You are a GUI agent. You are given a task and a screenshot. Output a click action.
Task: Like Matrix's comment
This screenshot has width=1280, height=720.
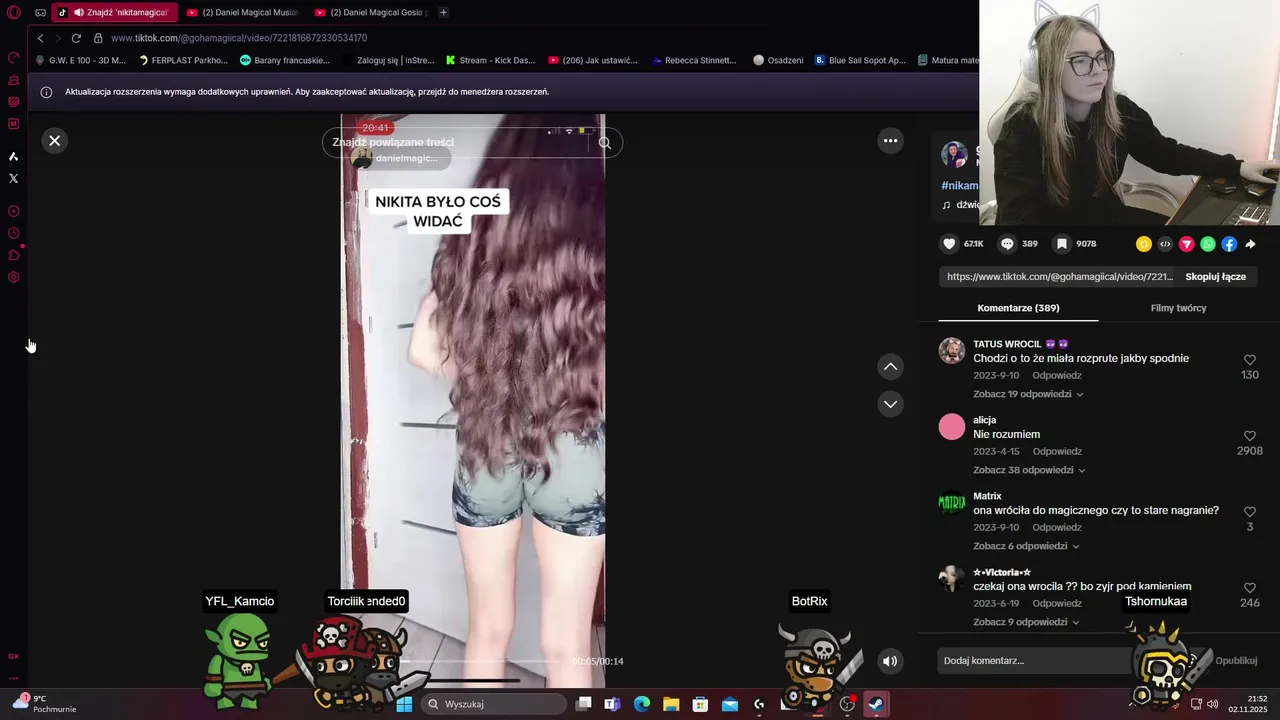(1249, 512)
